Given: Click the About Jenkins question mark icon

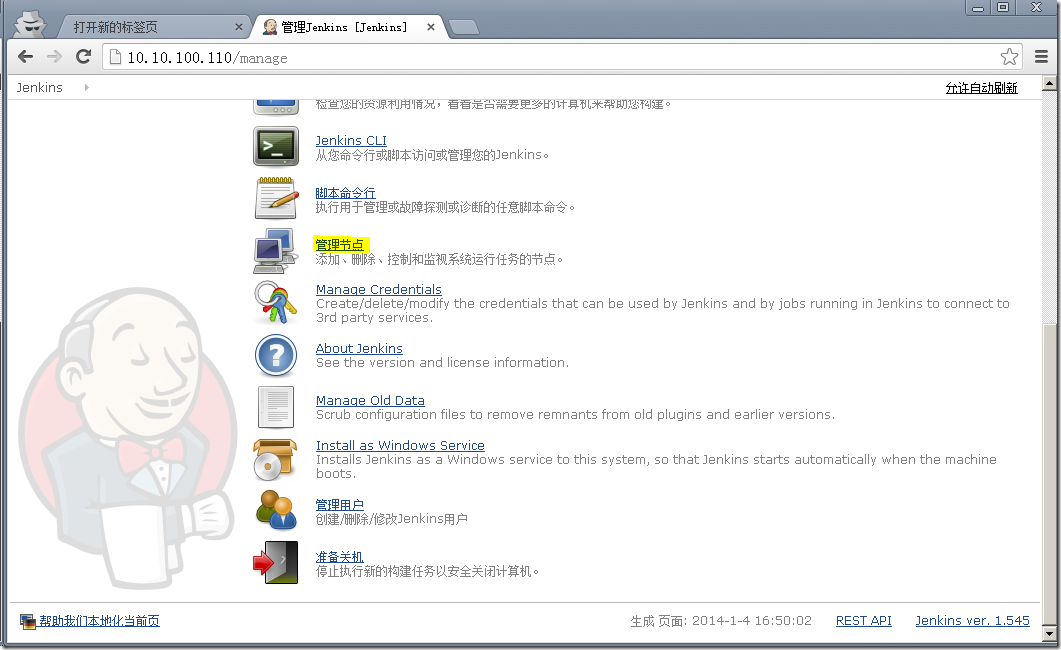Looking at the screenshot, I should (x=276, y=355).
